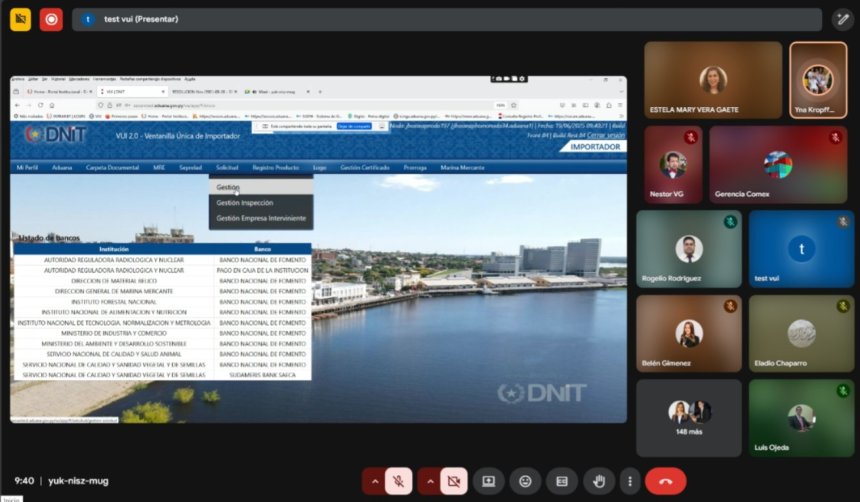Select Gestión in the Solicitud dropdown

click(228, 187)
